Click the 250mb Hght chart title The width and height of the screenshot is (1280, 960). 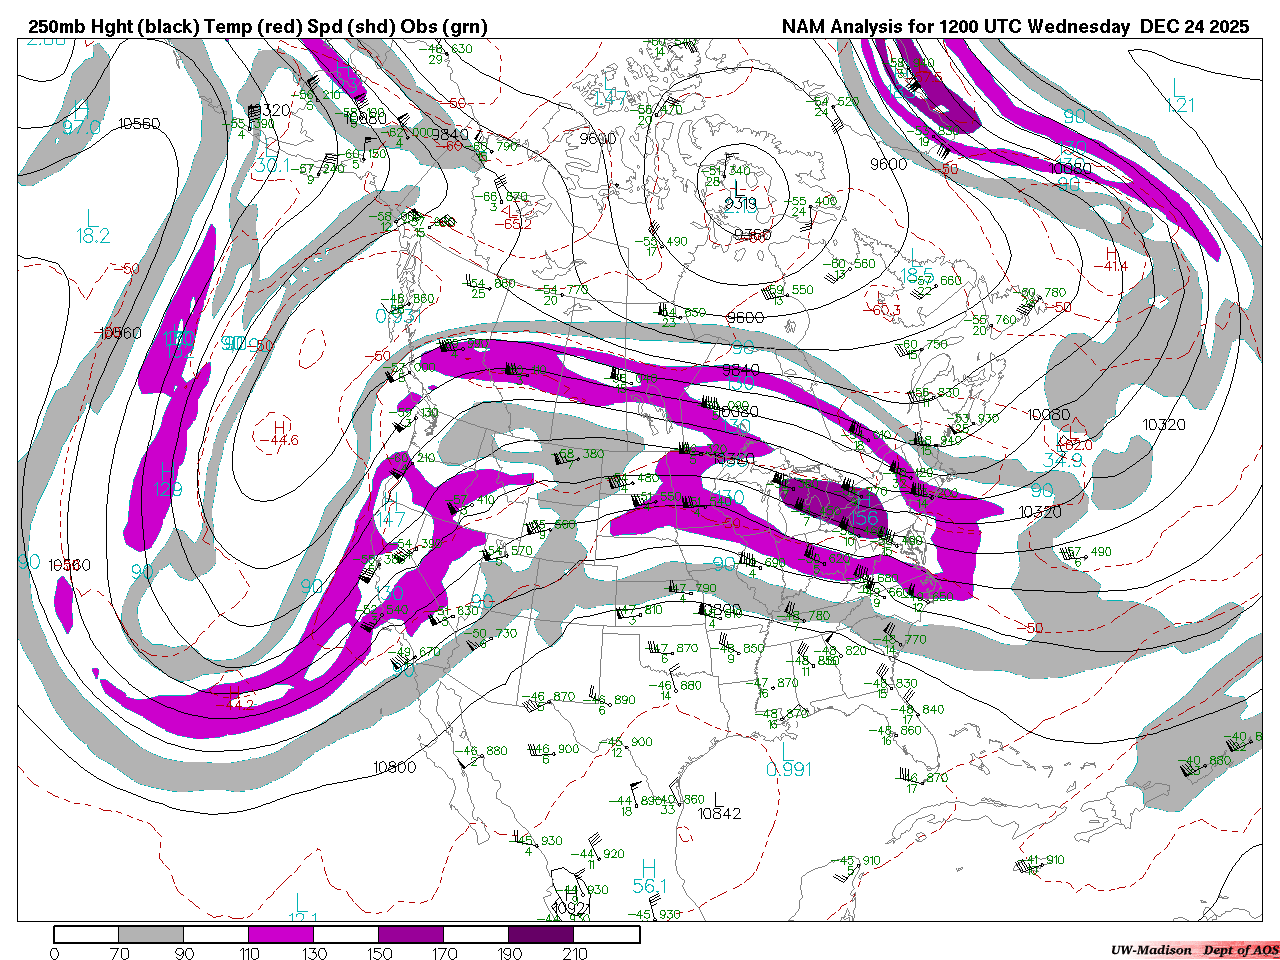pyautogui.click(x=258, y=27)
